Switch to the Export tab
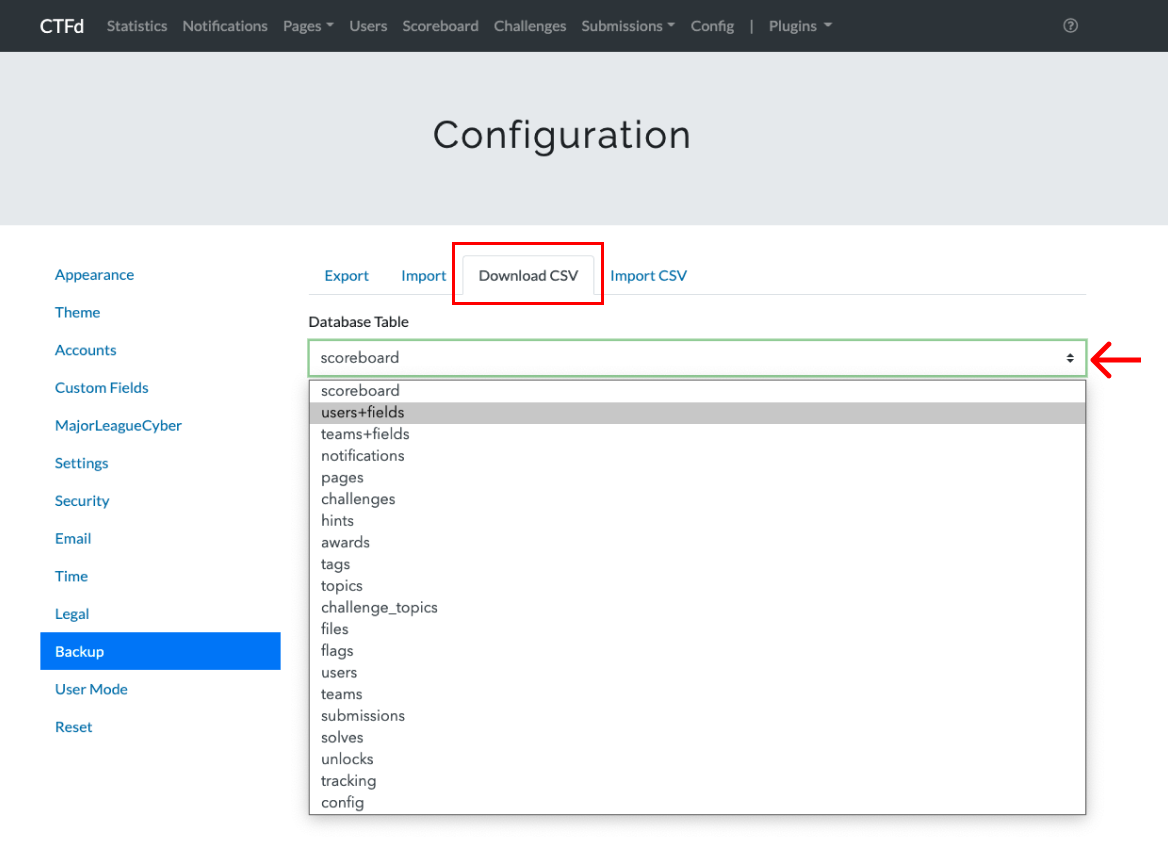Image resolution: width=1168 pixels, height=855 pixels. tap(346, 276)
